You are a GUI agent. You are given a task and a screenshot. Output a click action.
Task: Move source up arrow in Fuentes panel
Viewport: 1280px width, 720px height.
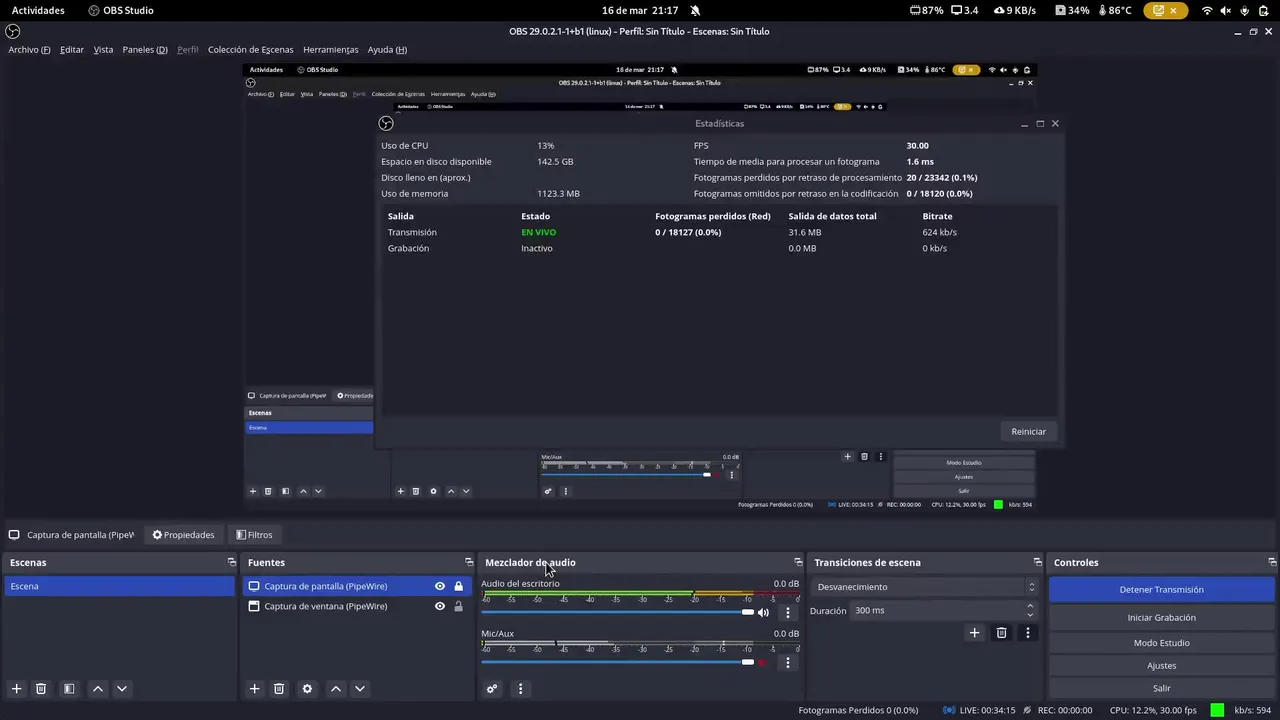pyautogui.click(x=335, y=688)
